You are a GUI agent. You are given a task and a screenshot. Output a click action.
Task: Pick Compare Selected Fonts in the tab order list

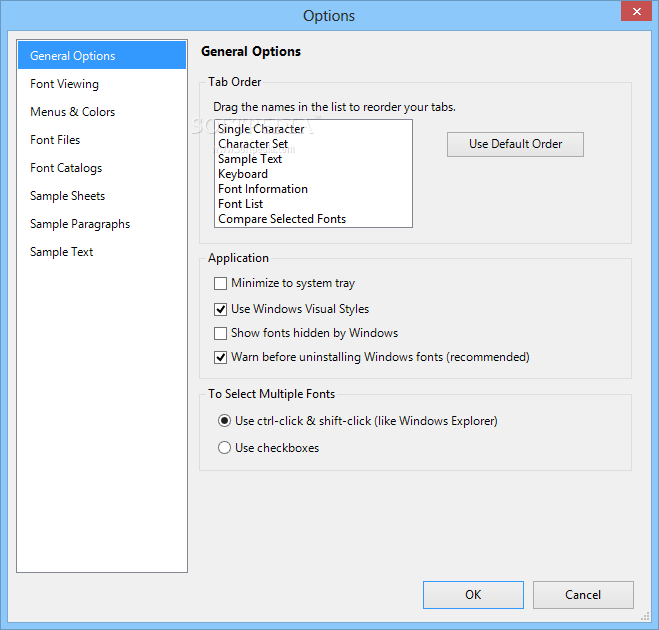(314, 219)
